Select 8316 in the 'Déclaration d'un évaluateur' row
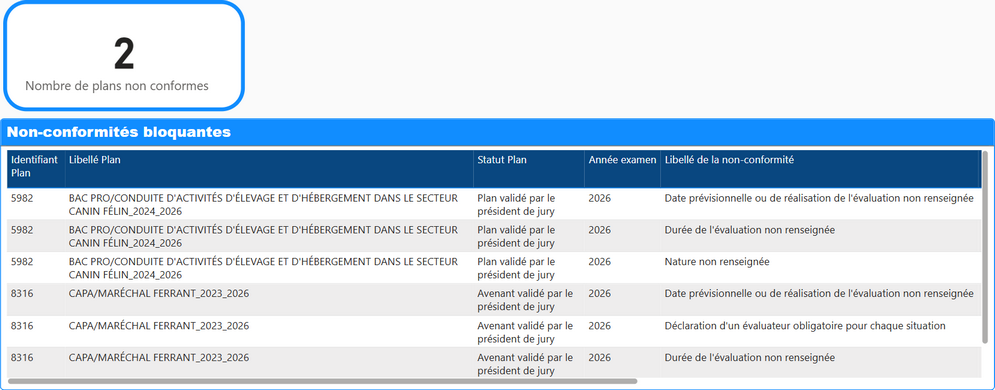Viewport: 995px width, 390px height. pyautogui.click(x=22, y=326)
